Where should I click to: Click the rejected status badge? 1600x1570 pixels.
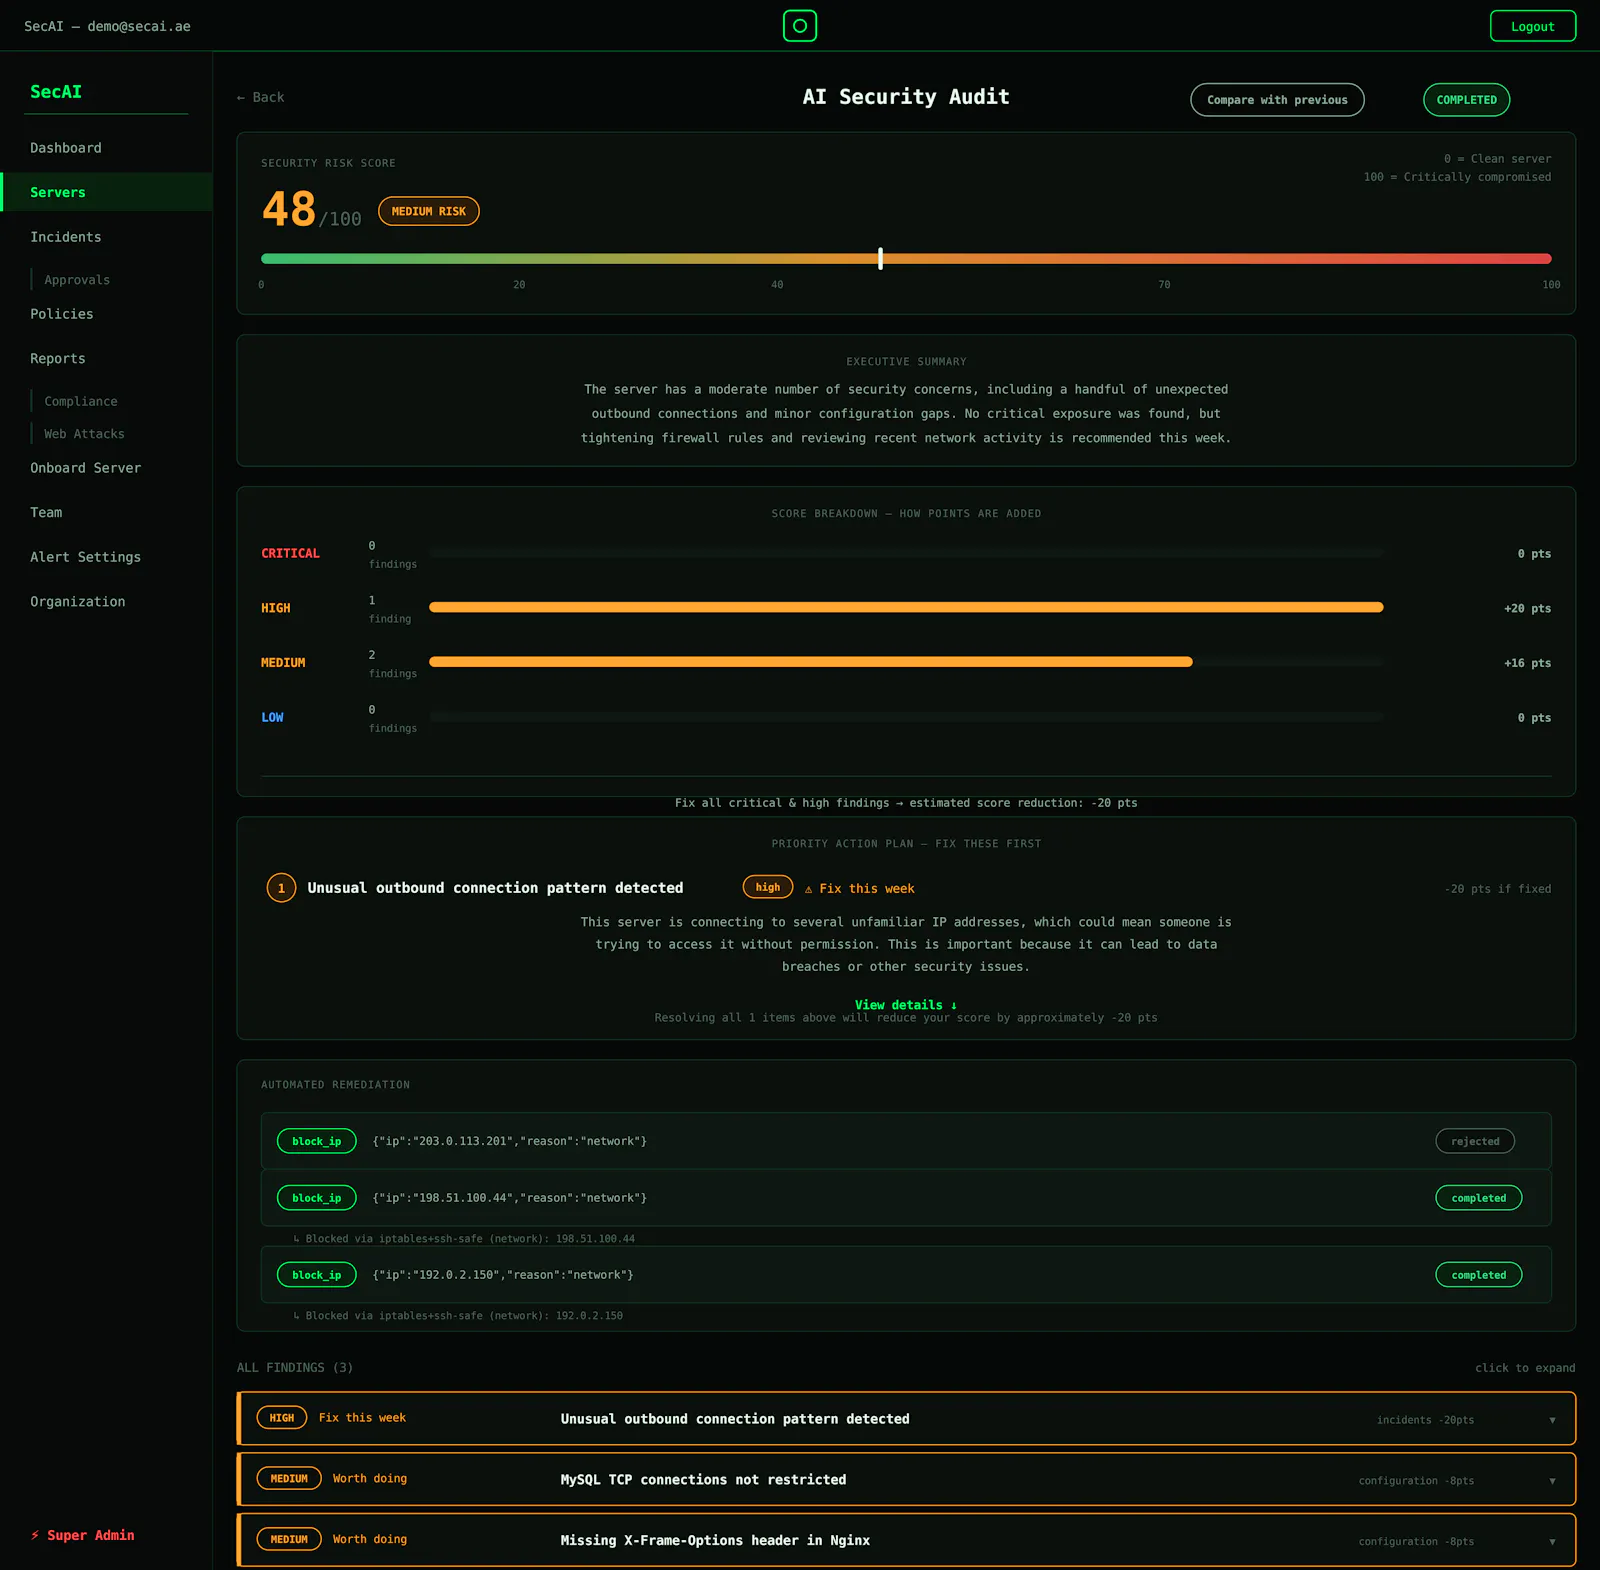1475,1141
